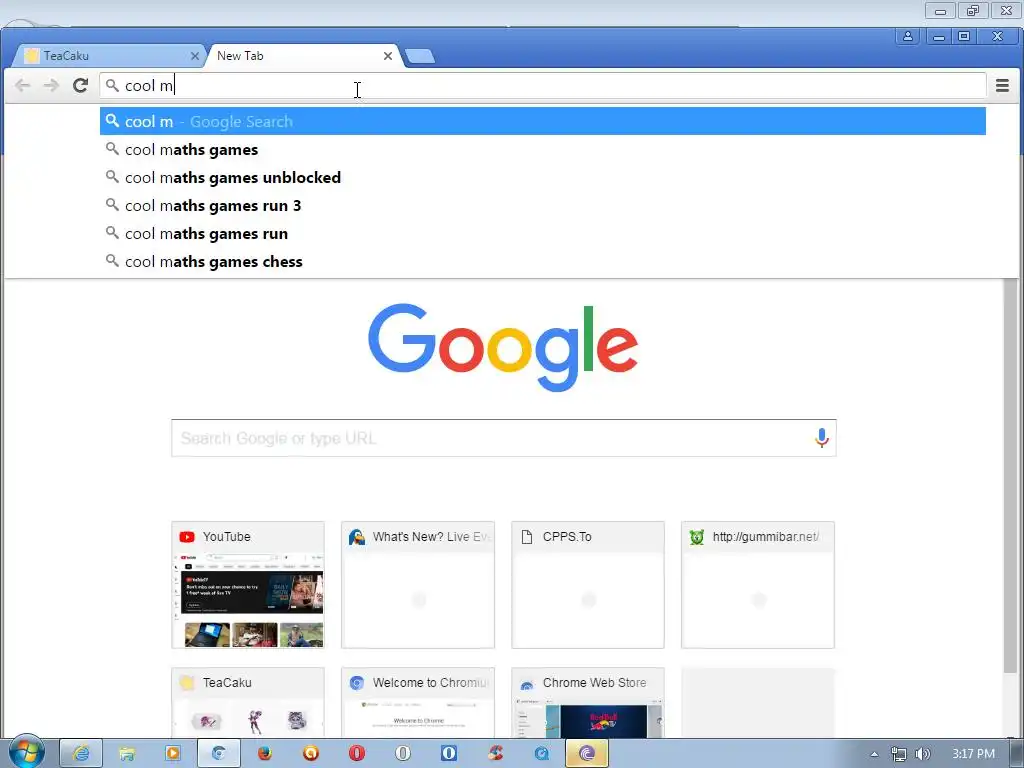This screenshot has height=768, width=1024.
Task: Open the 'What's New? Live Ev' tile
Action: point(418,584)
